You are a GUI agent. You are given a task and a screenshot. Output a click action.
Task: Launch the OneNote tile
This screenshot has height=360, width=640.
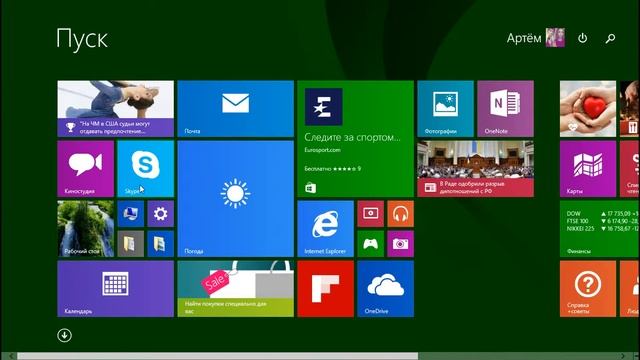[505, 109]
